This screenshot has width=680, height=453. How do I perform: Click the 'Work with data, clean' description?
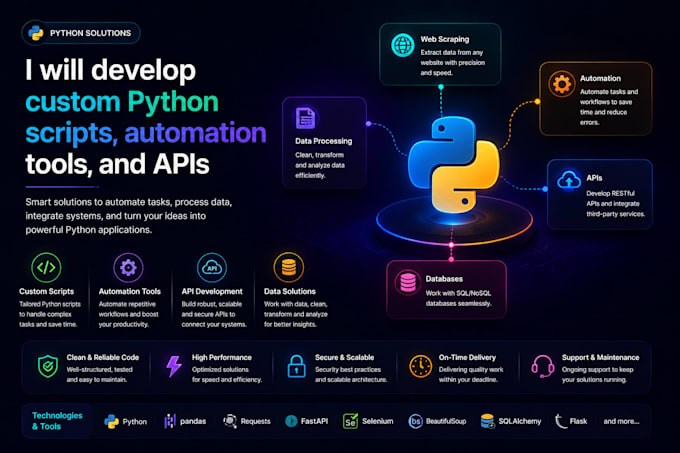(296, 314)
